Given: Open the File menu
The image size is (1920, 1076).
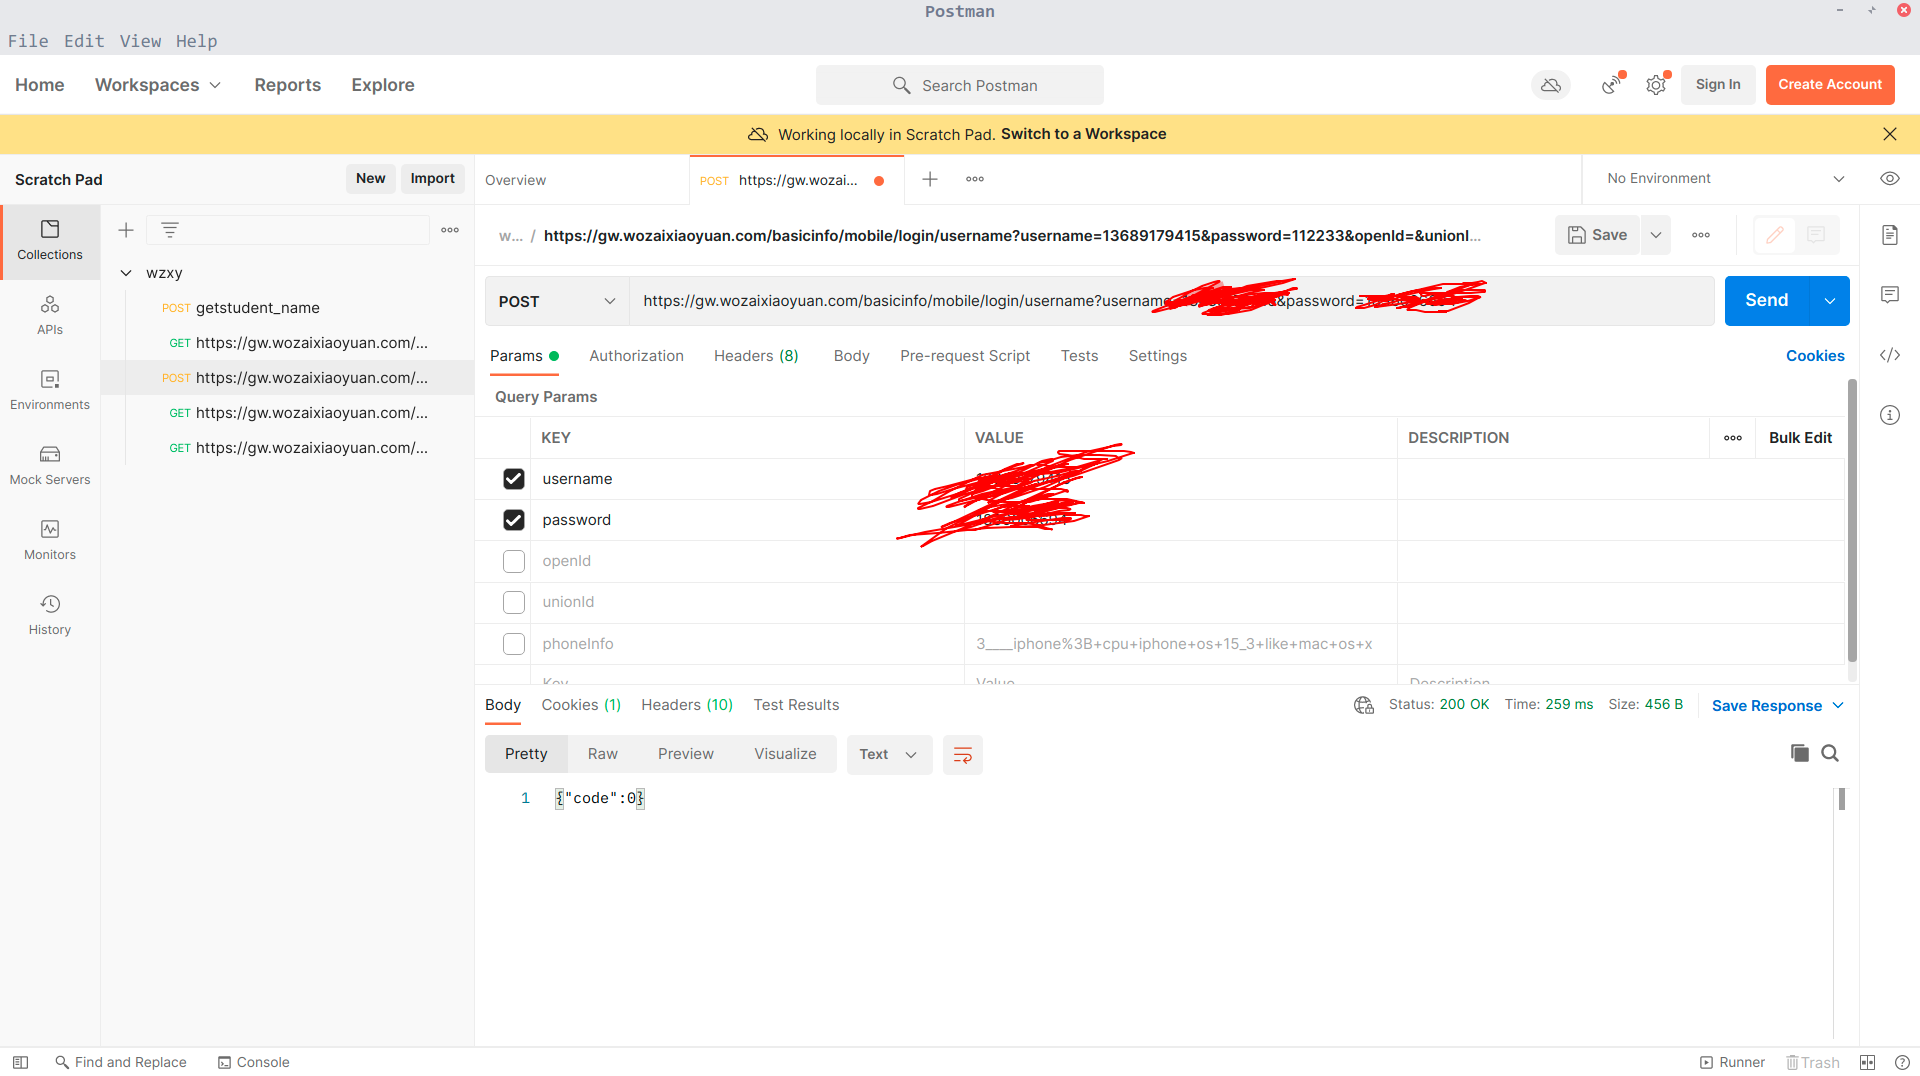Looking at the screenshot, I should (x=28, y=41).
